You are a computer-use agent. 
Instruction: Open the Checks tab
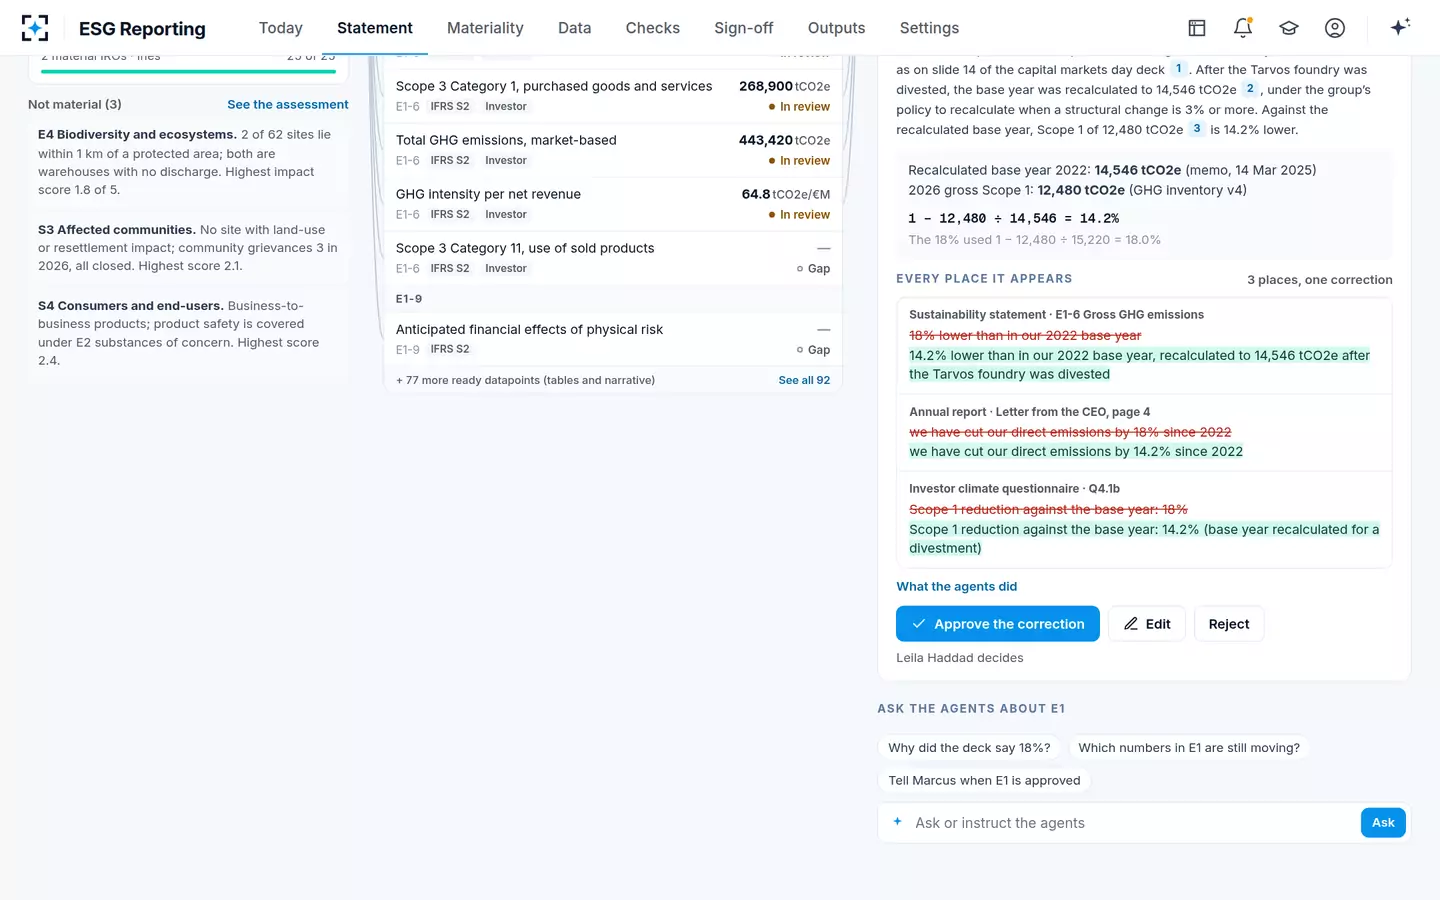point(652,28)
